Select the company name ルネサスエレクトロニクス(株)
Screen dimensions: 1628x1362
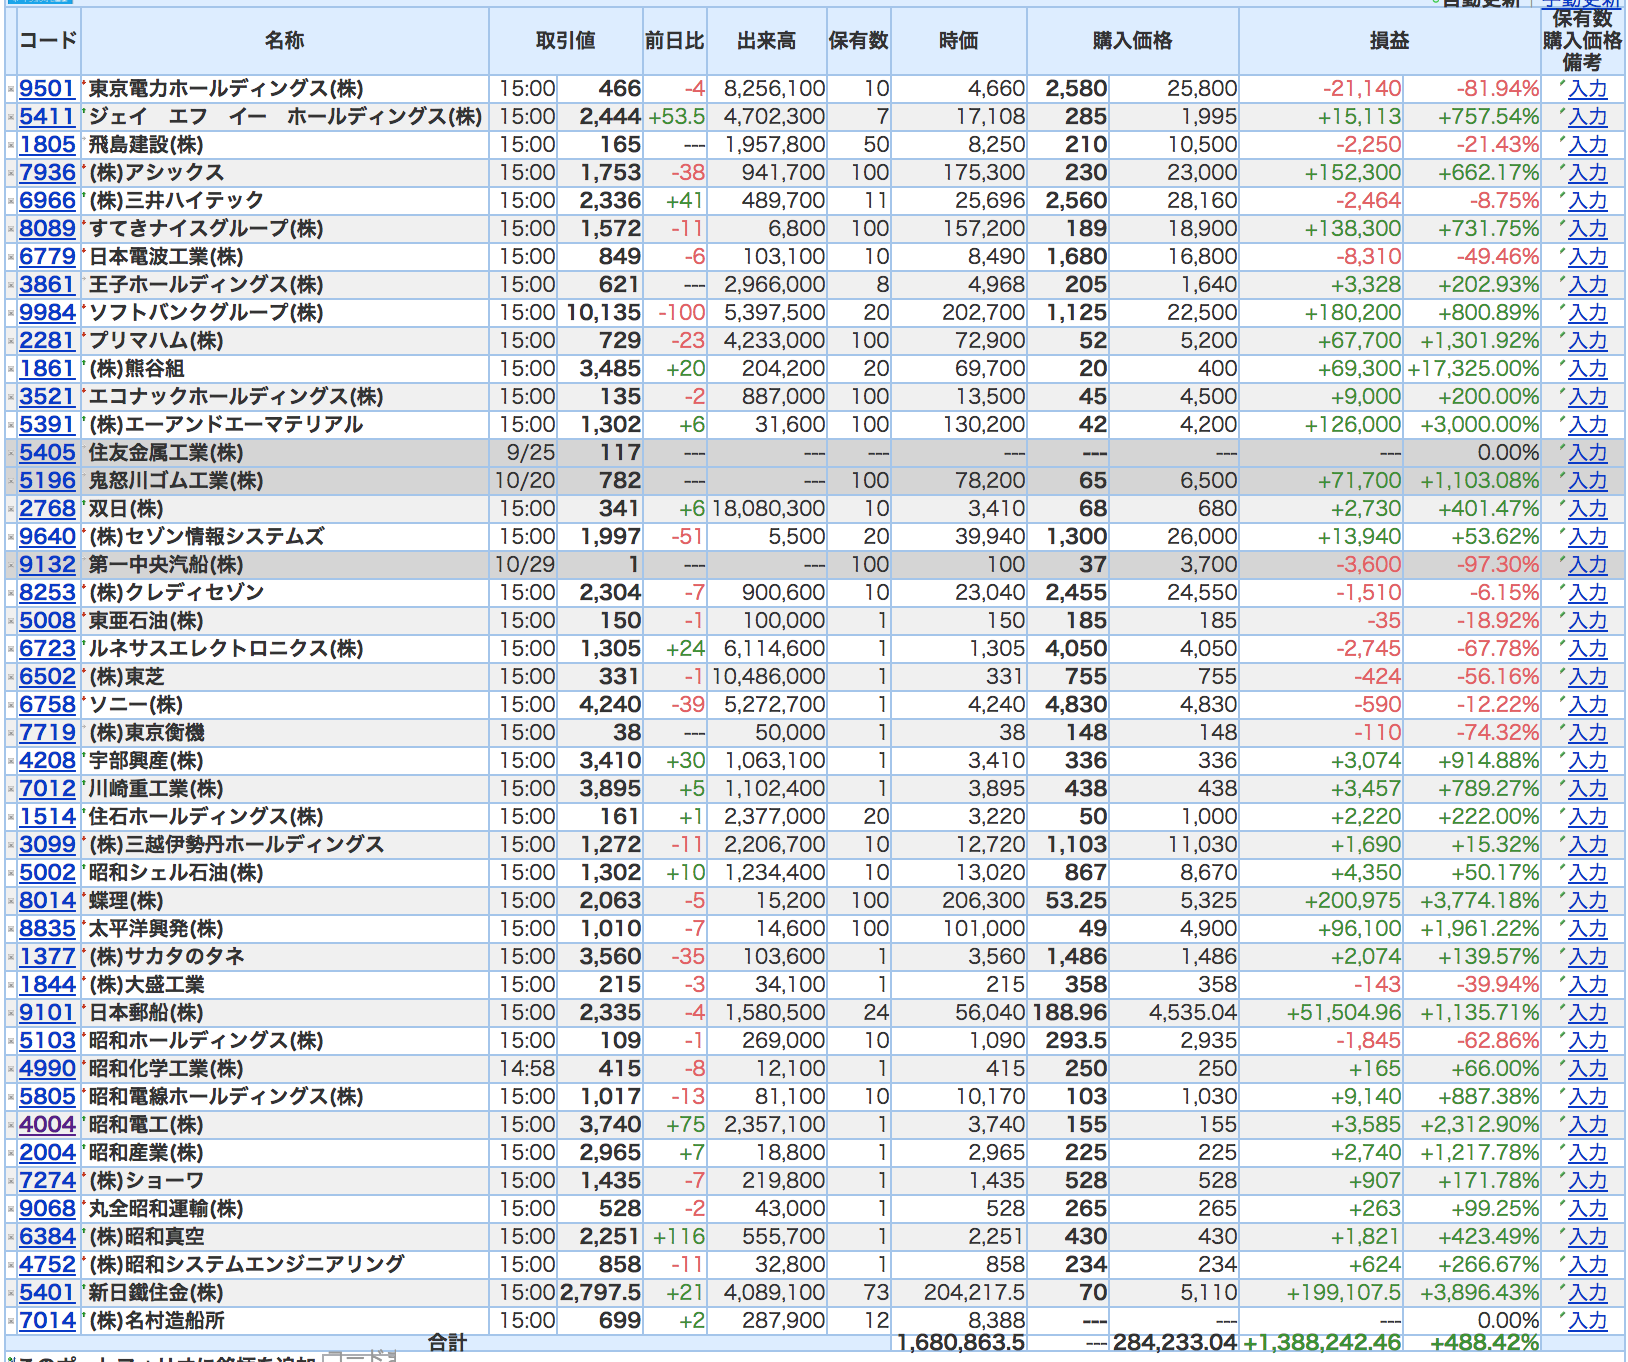click(x=226, y=649)
